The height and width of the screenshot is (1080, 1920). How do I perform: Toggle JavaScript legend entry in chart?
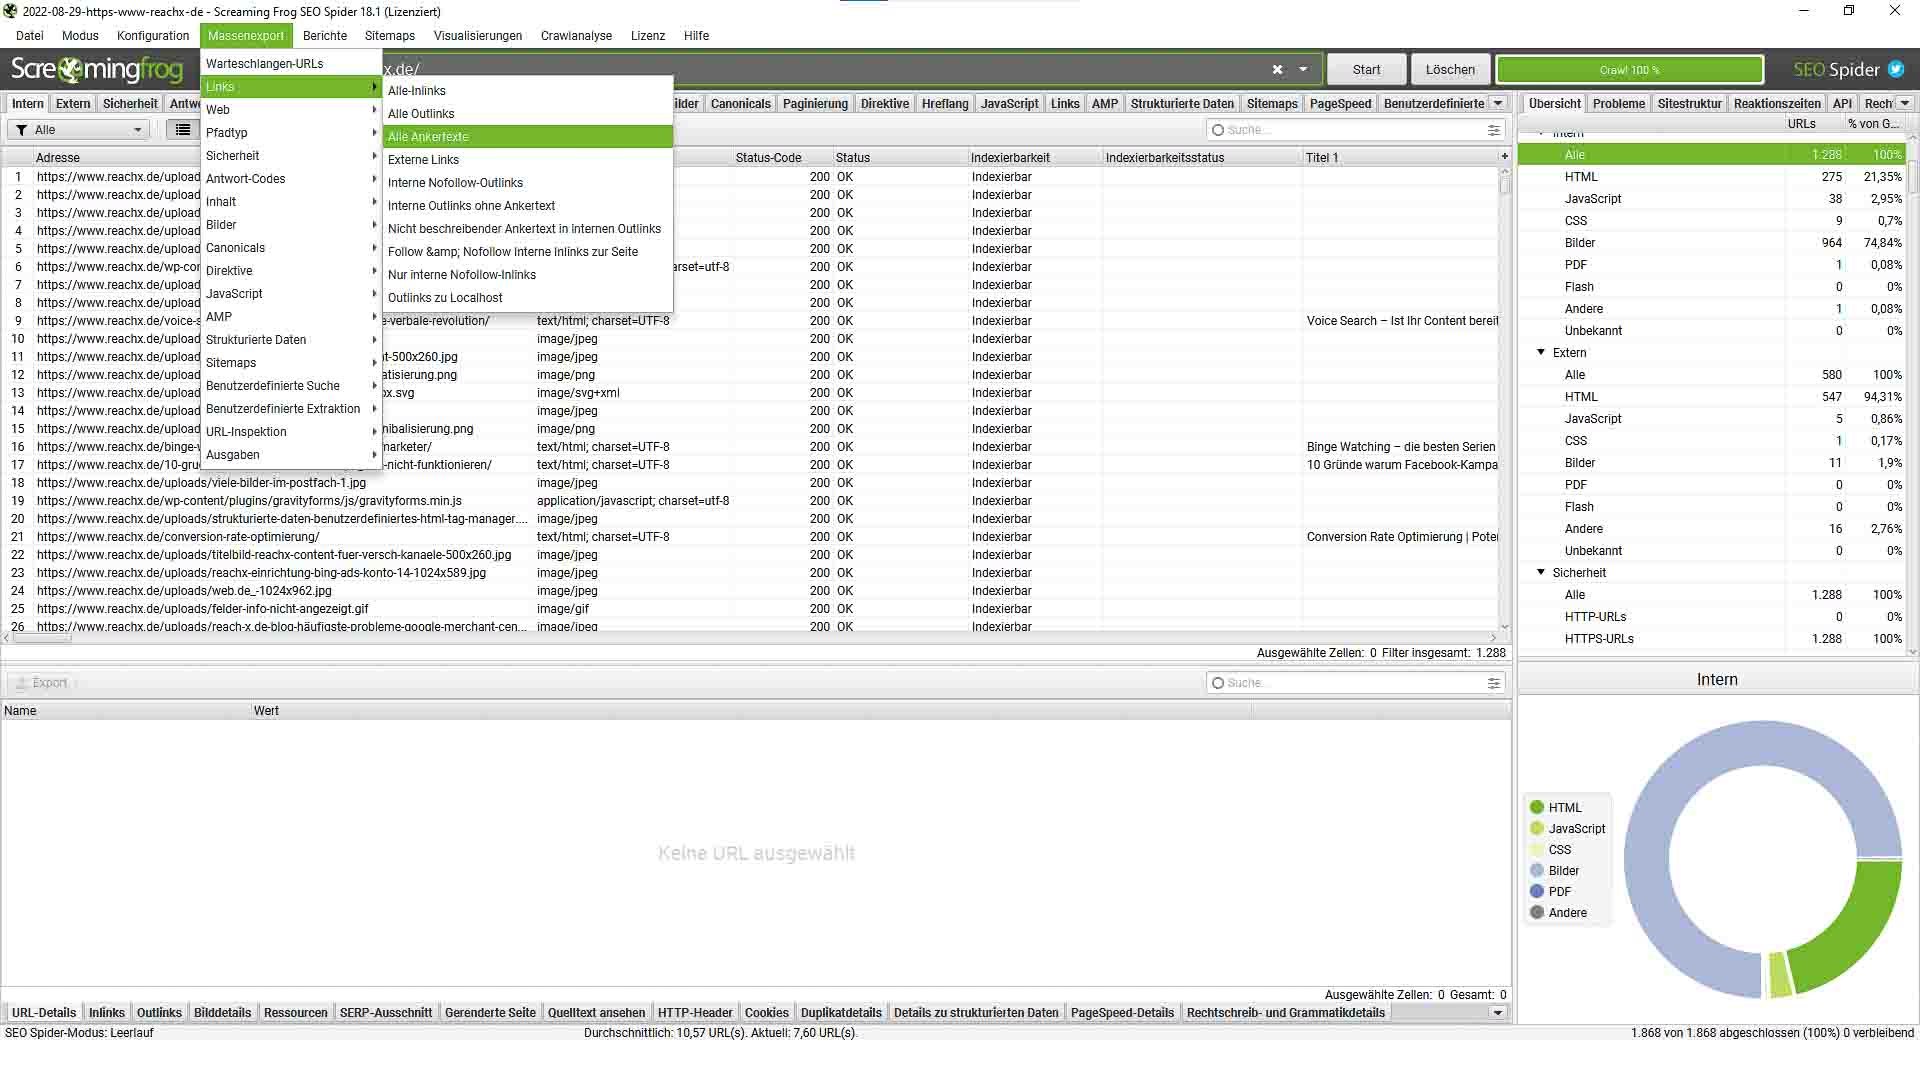pos(1576,829)
